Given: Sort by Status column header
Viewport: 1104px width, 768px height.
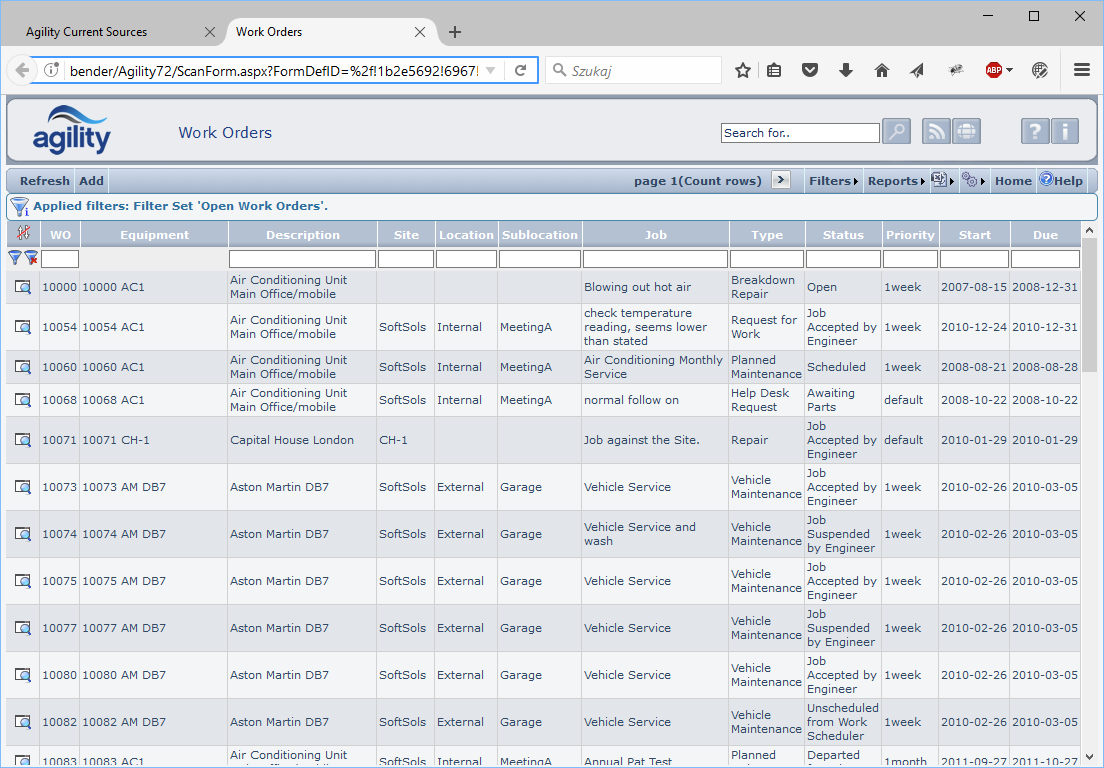Looking at the screenshot, I should pos(843,235).
